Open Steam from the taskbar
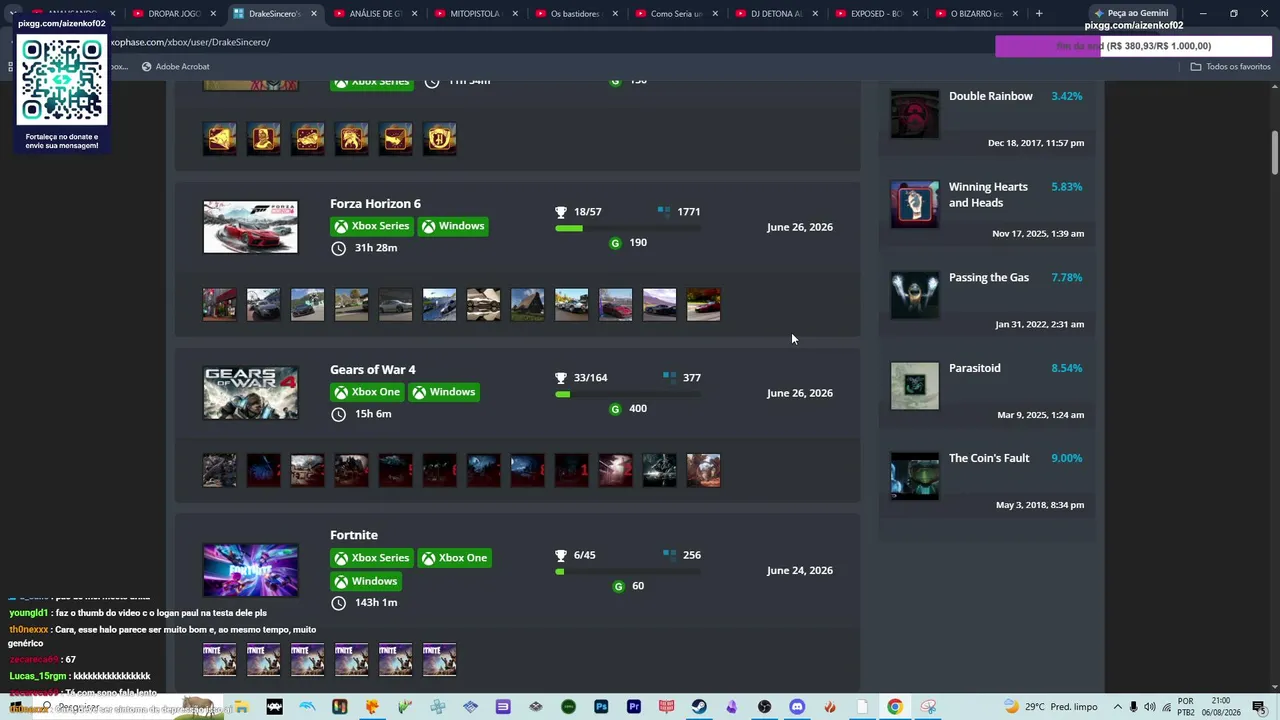Image resolution: width=1280 pixels, height=720 pixels. [699, 707]
